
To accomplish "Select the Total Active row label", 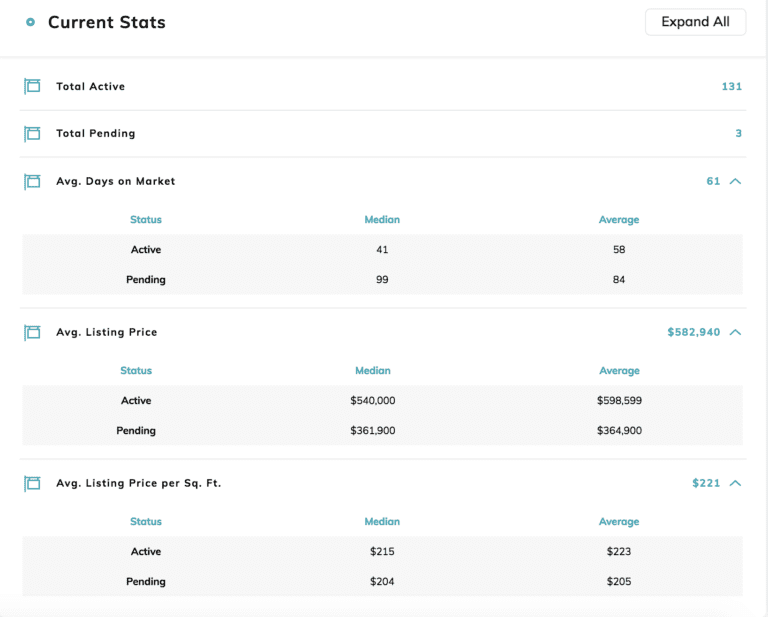I will pos(91,86).
